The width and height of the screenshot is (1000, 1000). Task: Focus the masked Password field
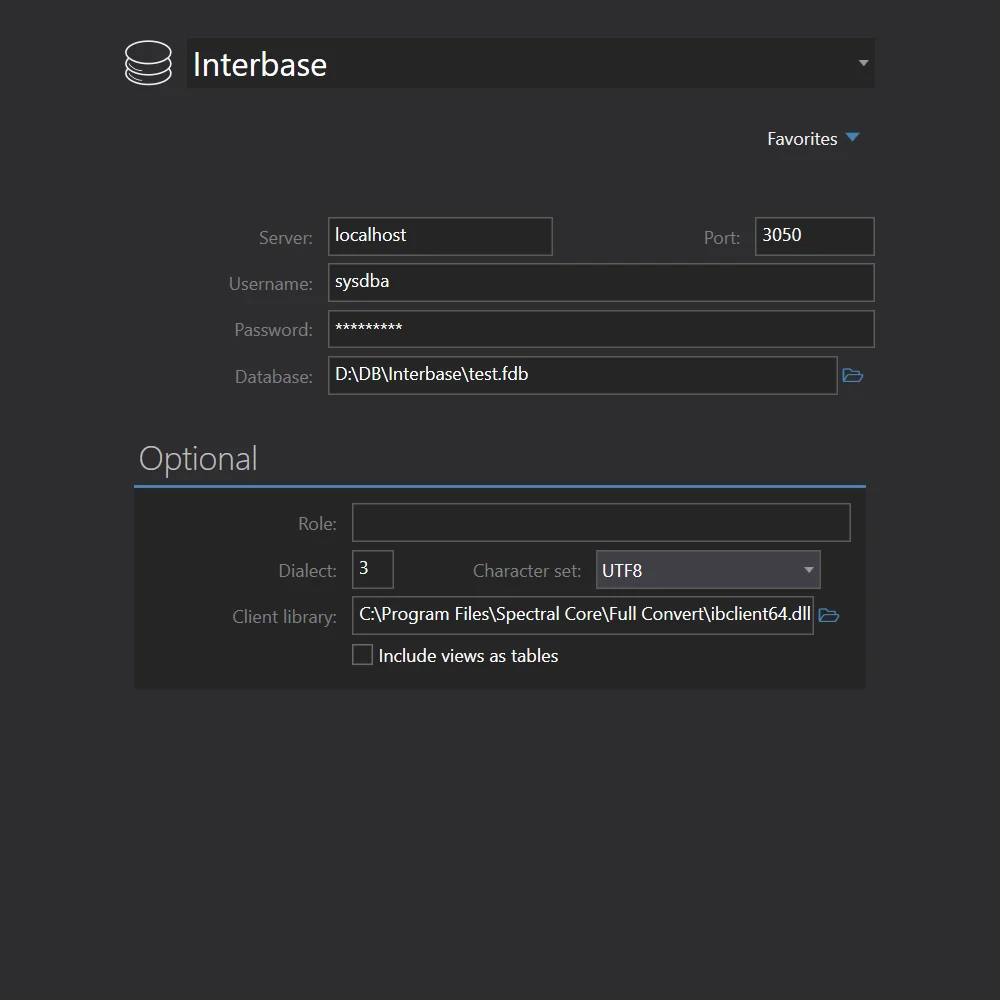(x=600, y=329)
